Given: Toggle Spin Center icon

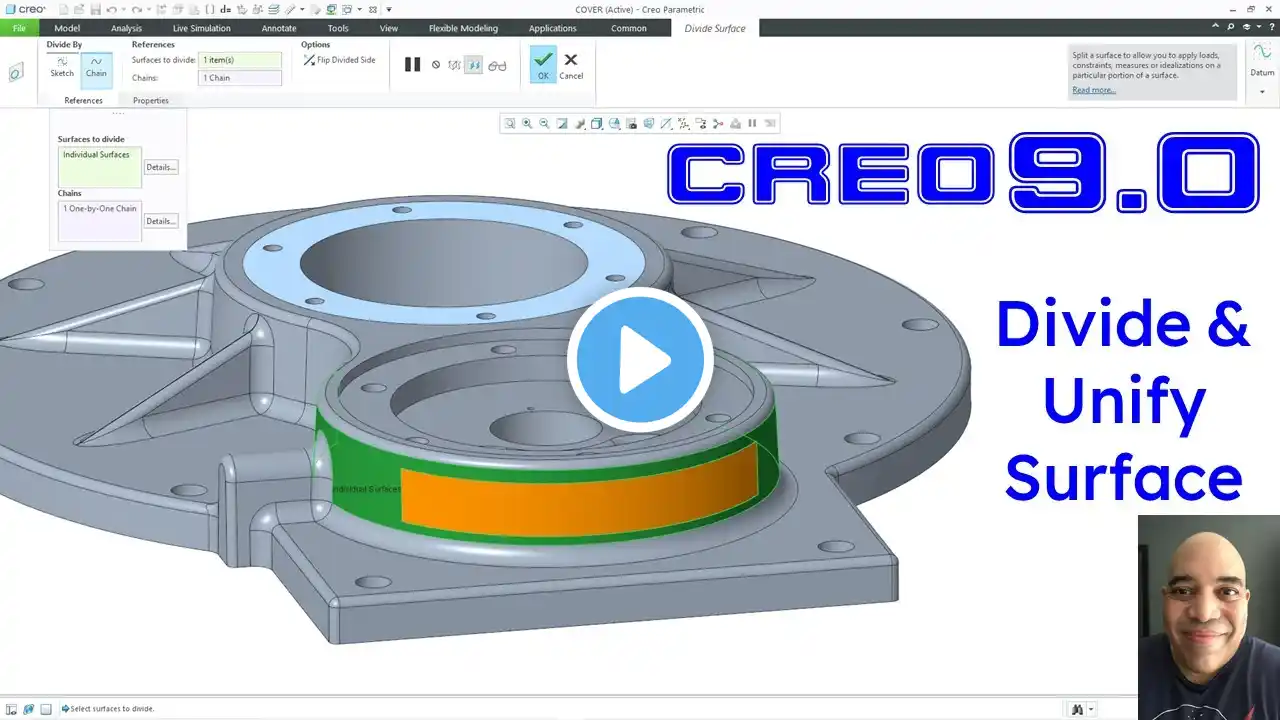Looking at the screenshot, I should tap(718, 124).
